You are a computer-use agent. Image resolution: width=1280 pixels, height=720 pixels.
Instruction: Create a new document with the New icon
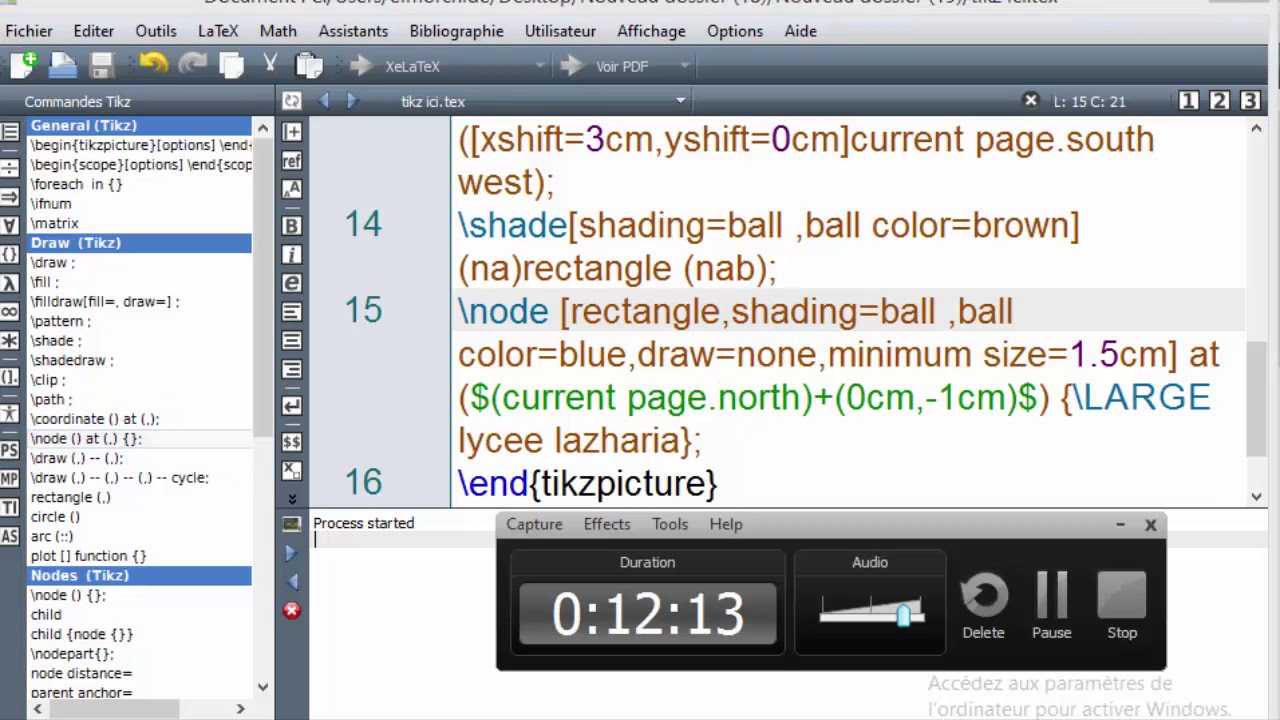pyautogui.click(x=23, y=65)
